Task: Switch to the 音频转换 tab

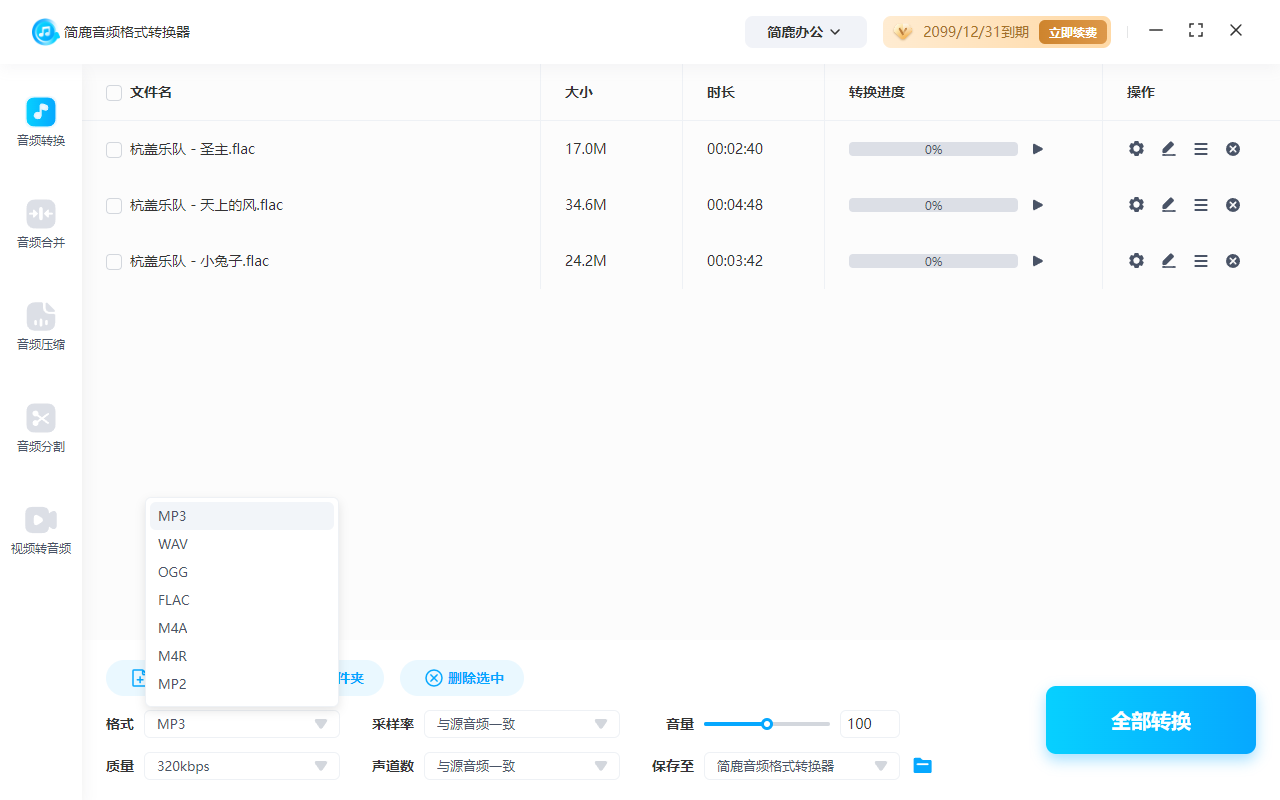Action: [x=40, y=121]
